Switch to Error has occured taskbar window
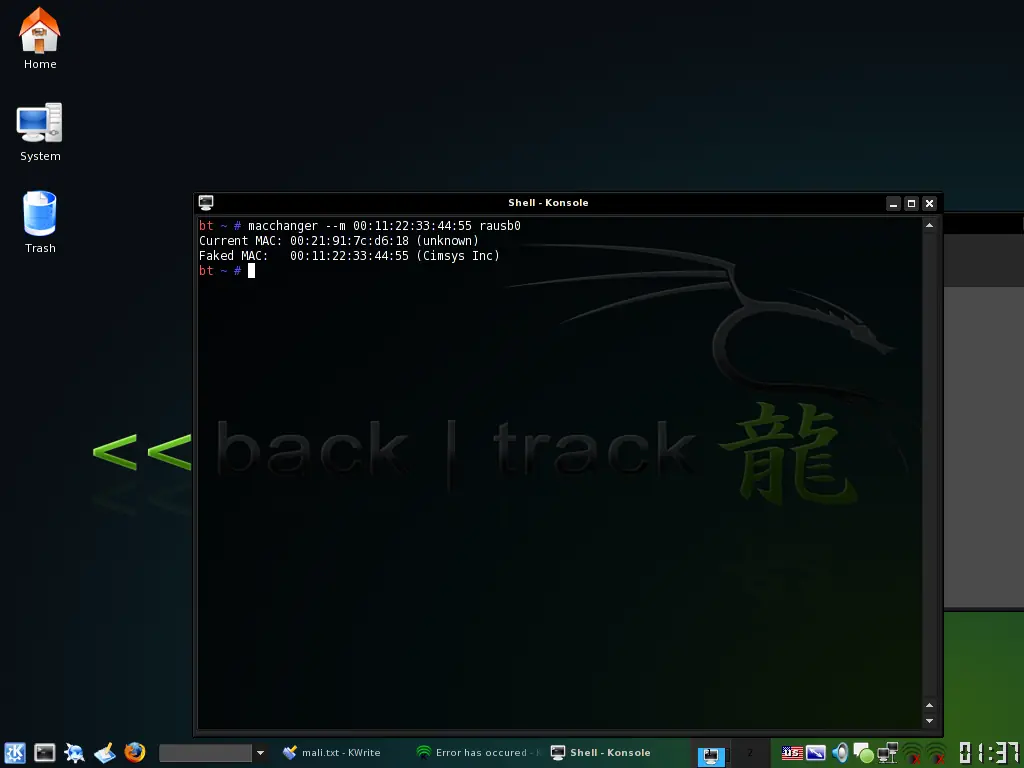The height and width of the screenshot is (768, 1024). click(480, 753)
